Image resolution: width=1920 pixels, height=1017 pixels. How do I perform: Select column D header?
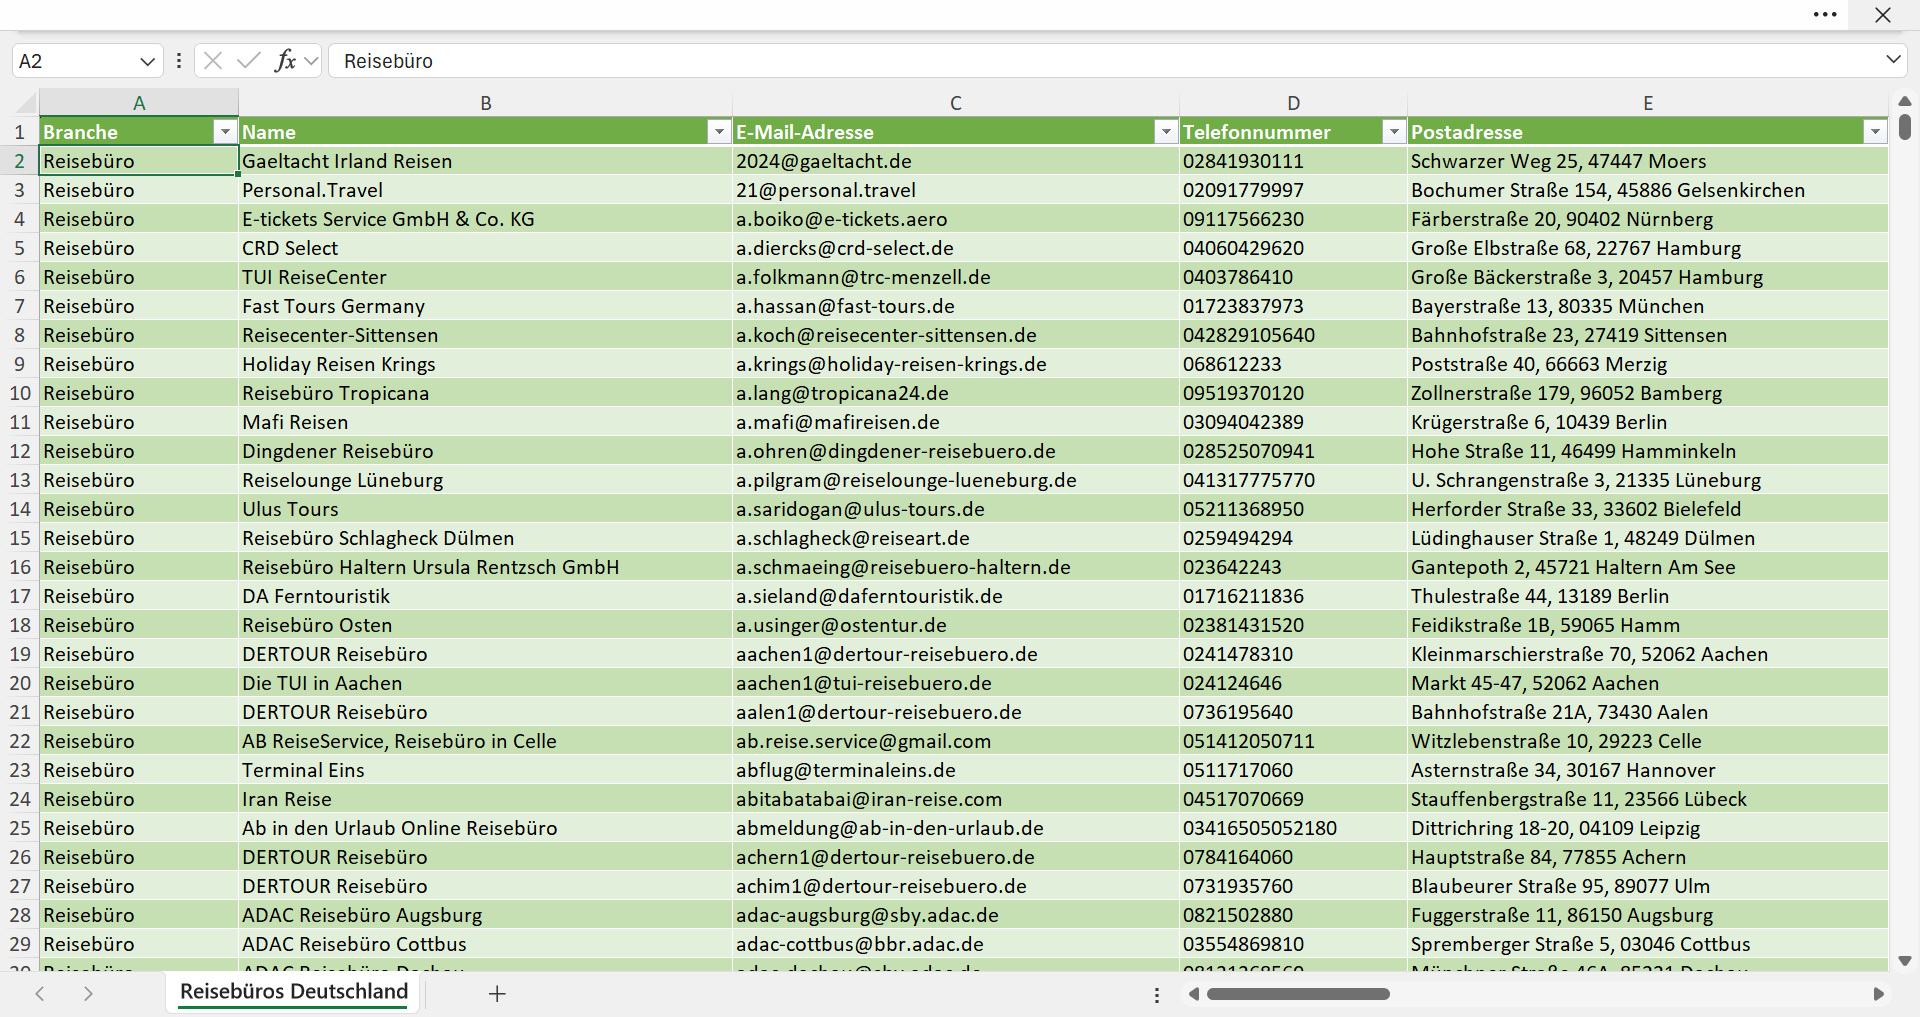1293,103
